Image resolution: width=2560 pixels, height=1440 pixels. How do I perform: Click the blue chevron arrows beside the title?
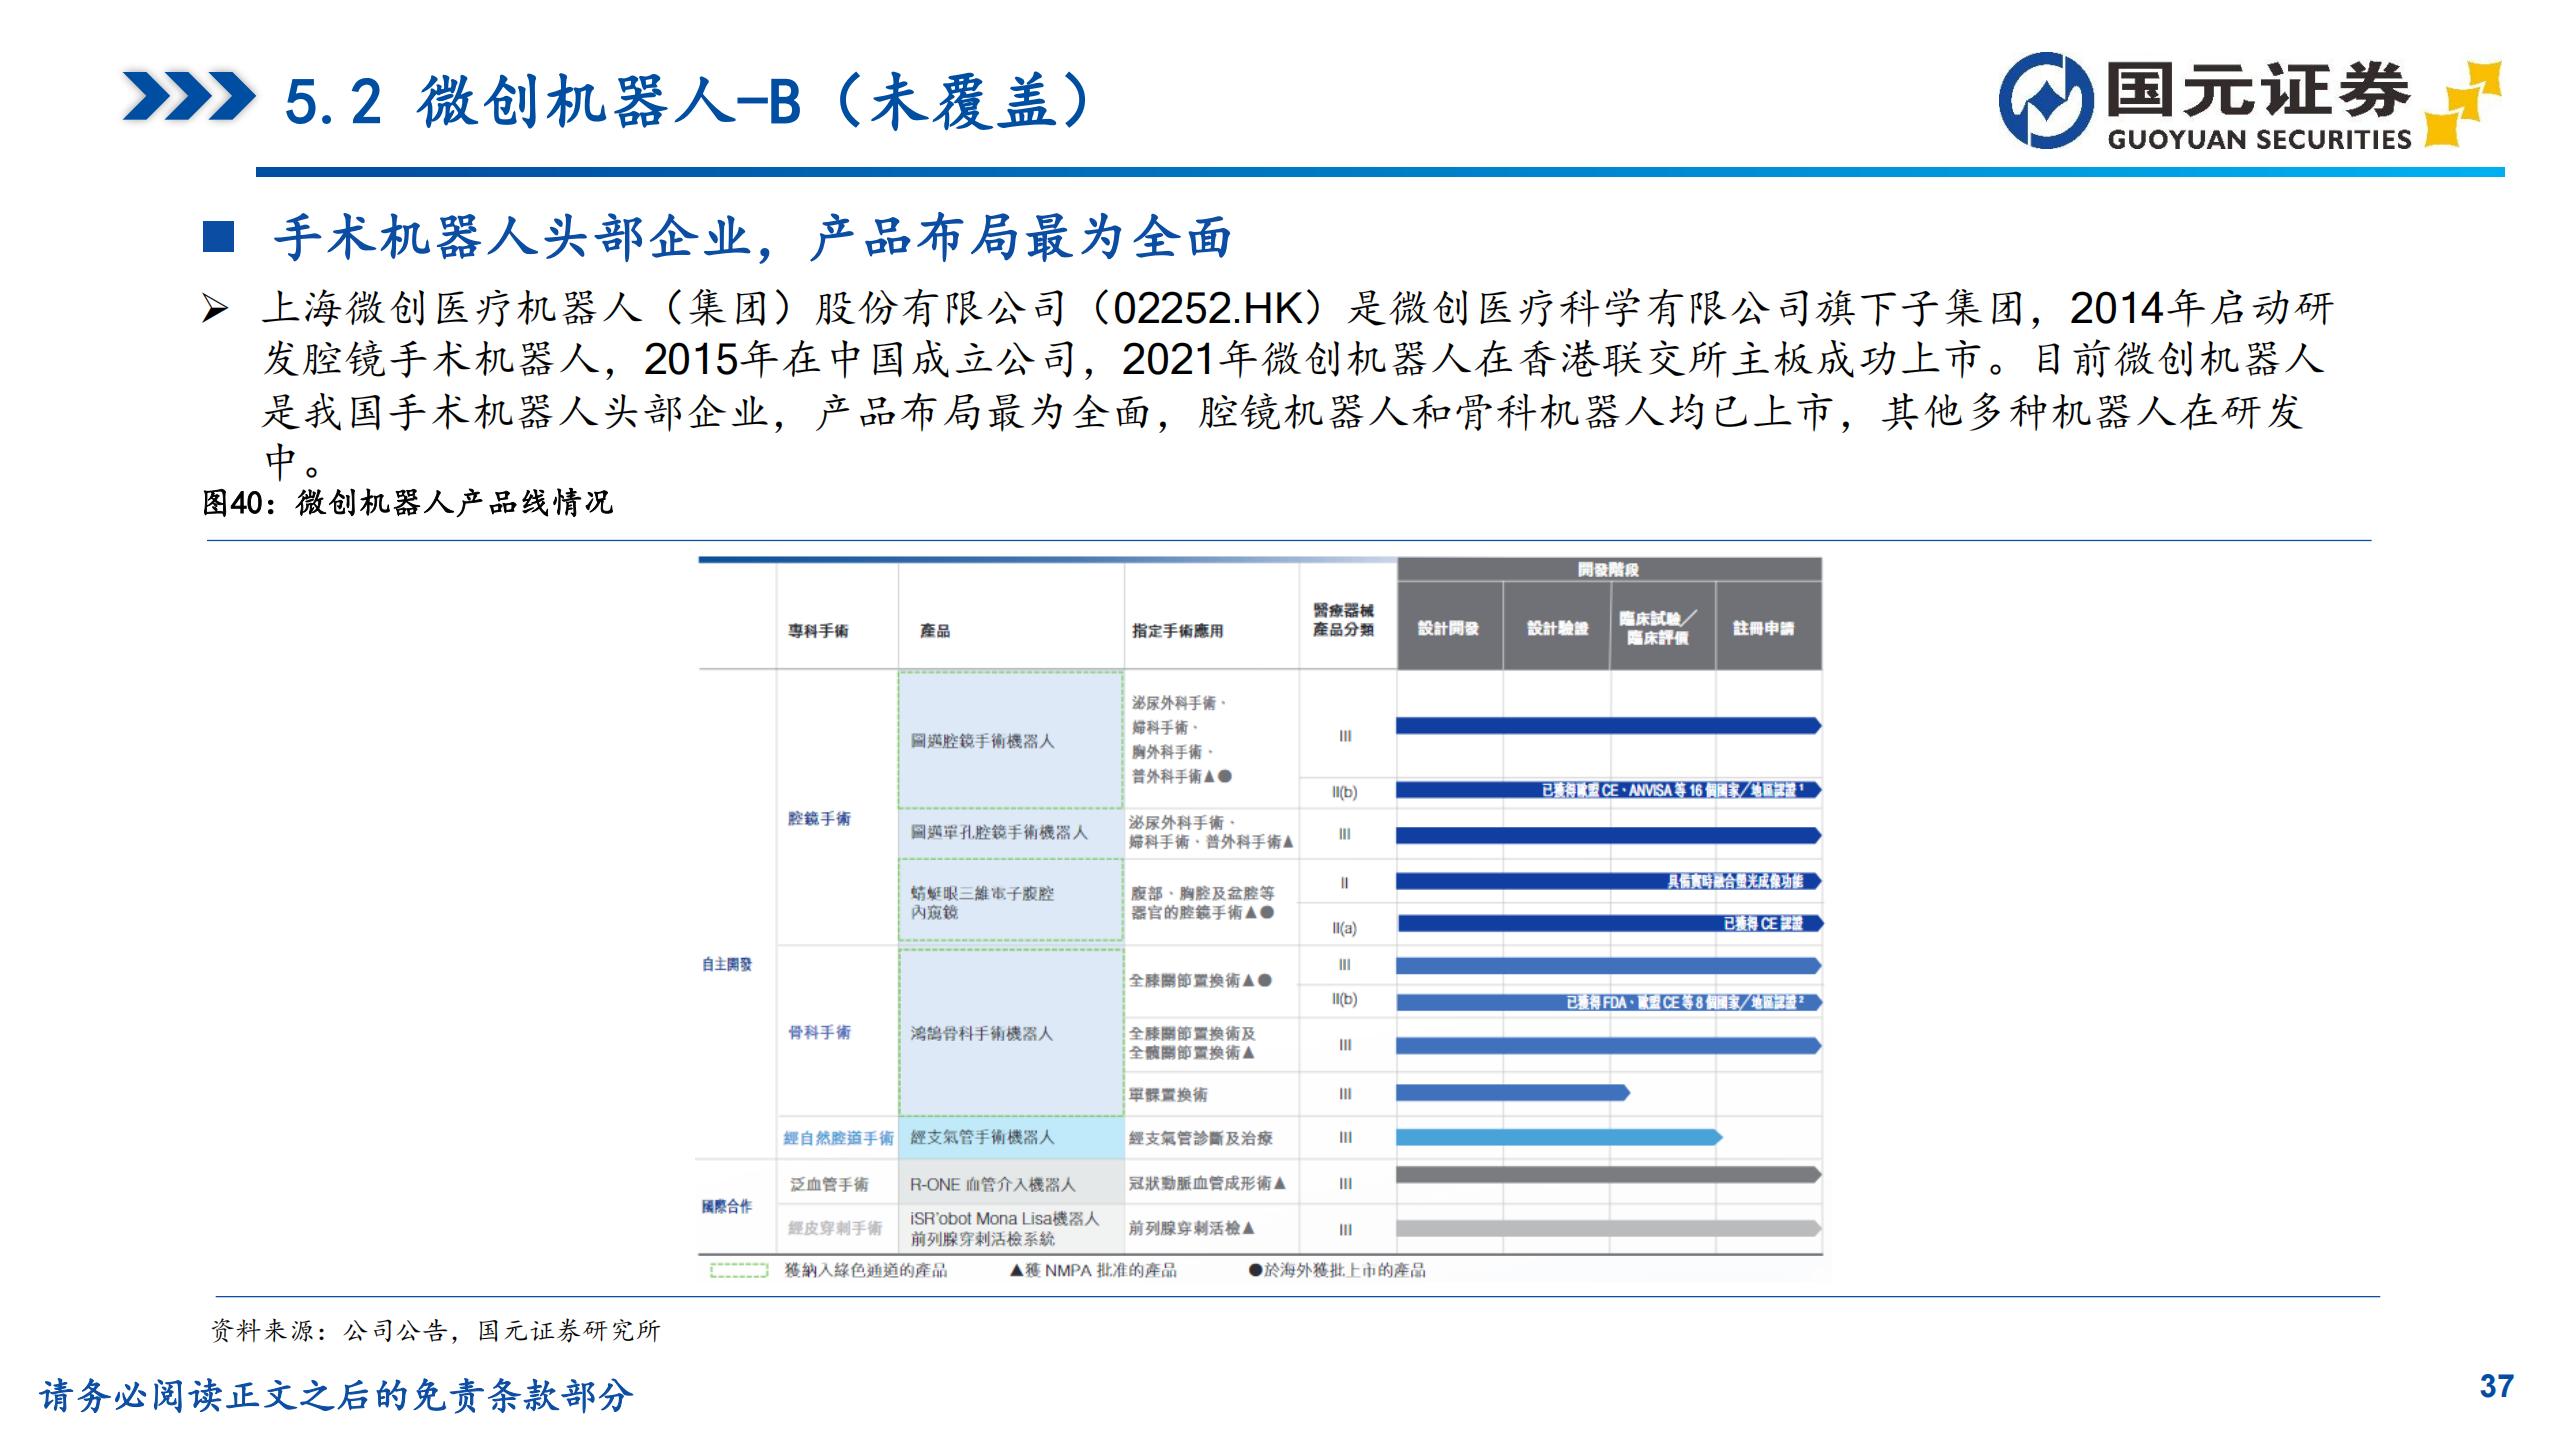188,98
